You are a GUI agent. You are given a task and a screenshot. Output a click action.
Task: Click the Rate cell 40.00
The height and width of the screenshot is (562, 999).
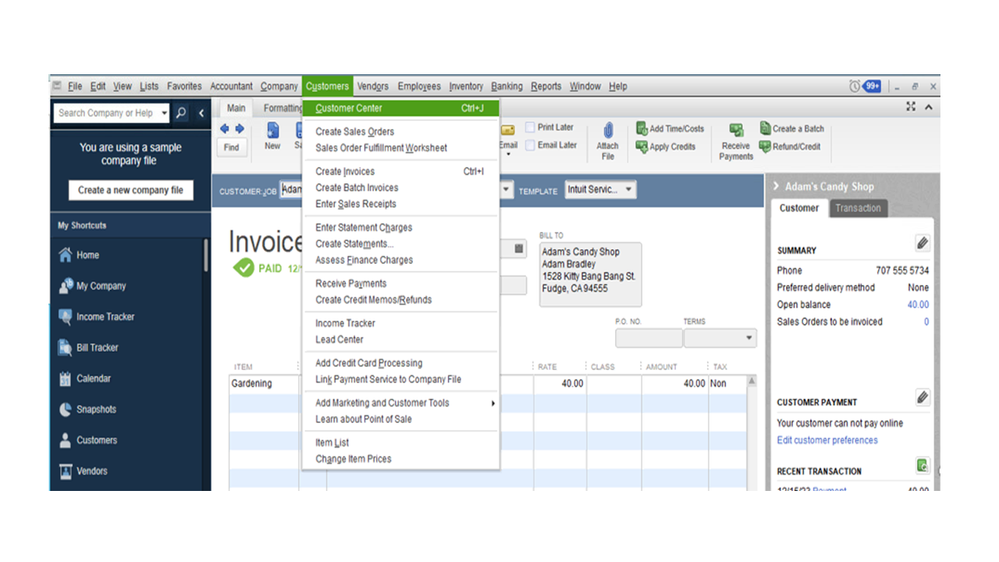coord(559,384)
